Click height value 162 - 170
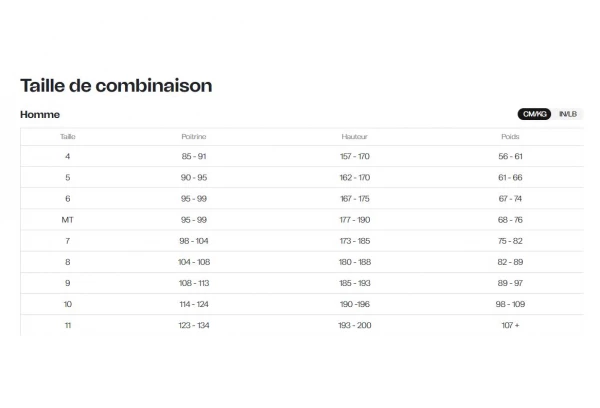The width and height of the screenshot is (600, 408). tap(355, 178)
